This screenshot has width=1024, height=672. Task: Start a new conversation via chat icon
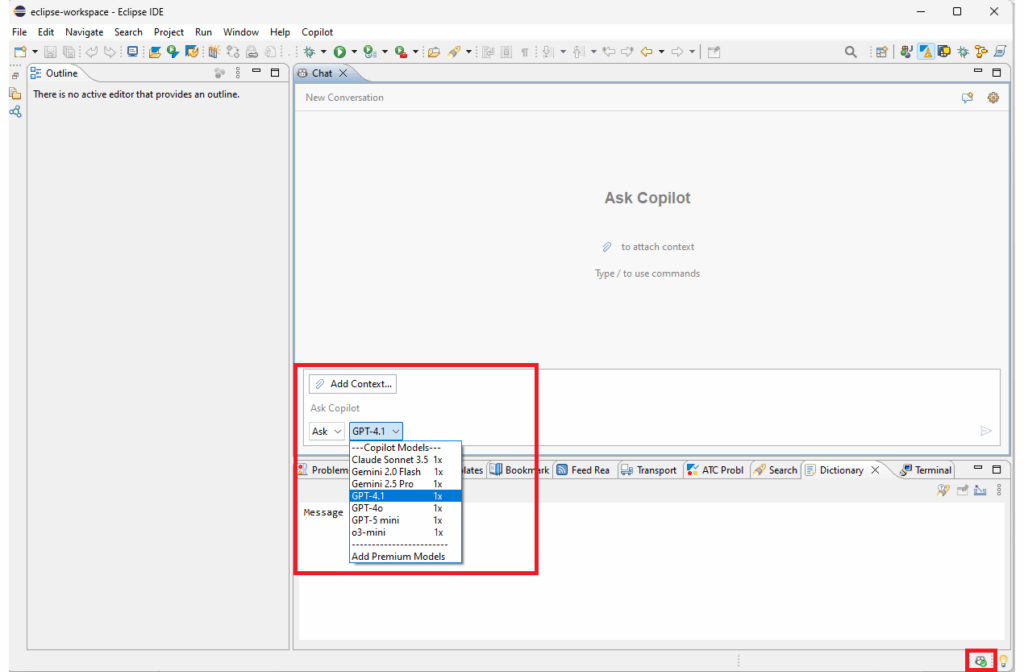point(967,98)
